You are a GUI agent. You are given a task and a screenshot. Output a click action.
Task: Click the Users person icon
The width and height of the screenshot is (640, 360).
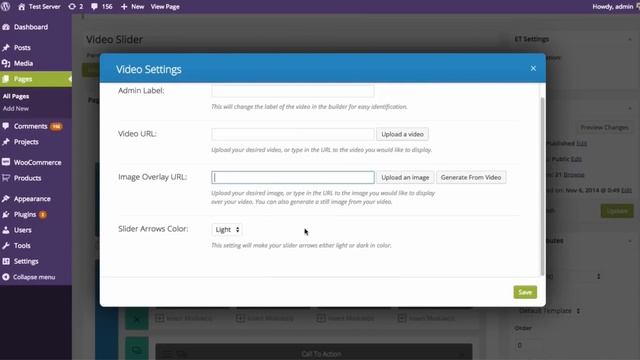6,230
